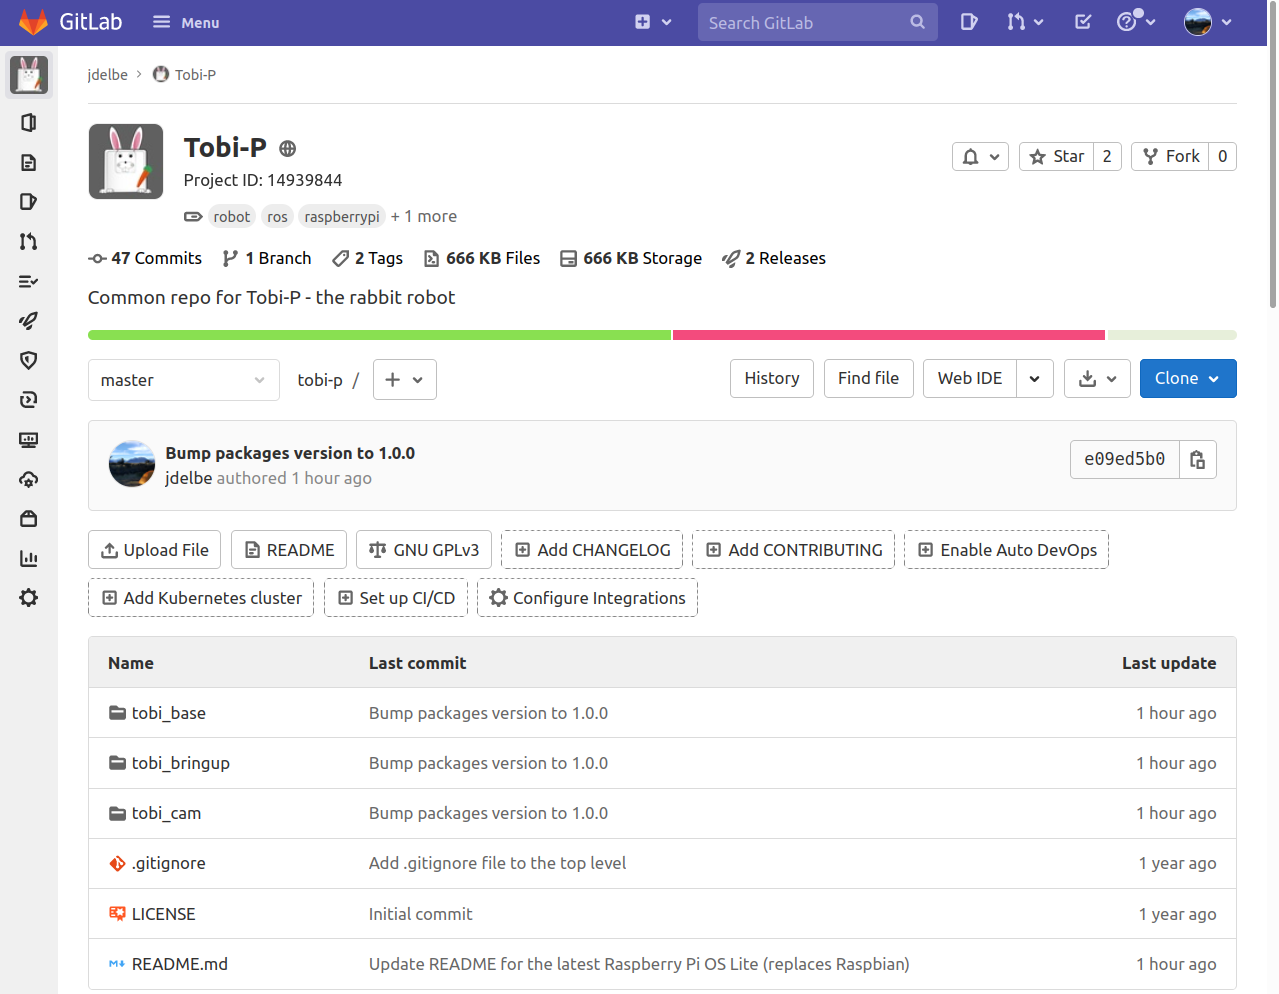
Task: Expand the create new plus dropdown
Action: click(x=653, y=22)
